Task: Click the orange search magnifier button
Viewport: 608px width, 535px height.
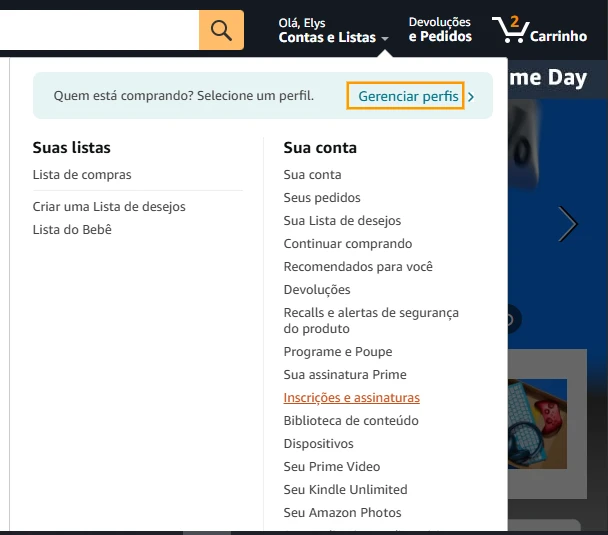Action: tap(221, 30)
